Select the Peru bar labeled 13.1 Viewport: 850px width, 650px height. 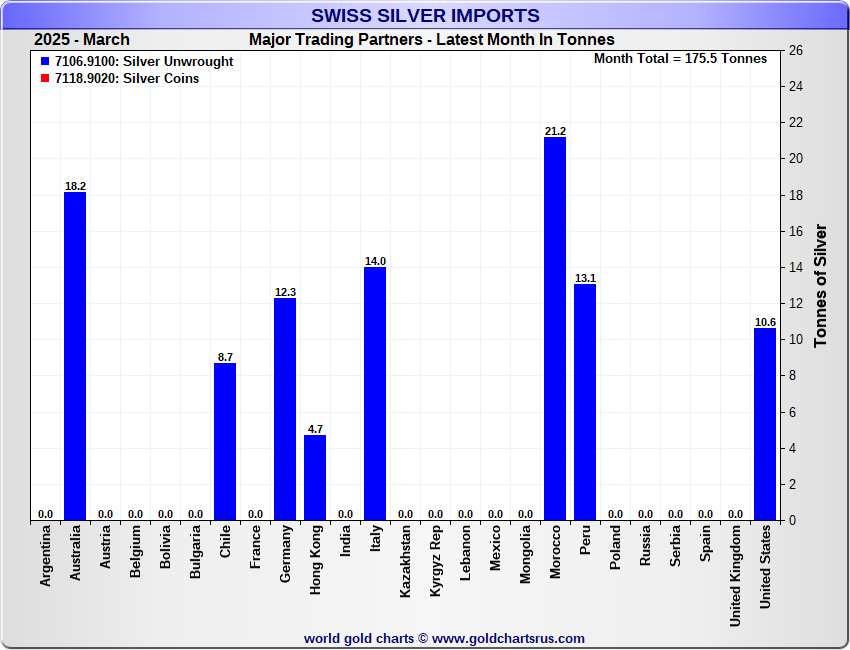tap(585, 402)
